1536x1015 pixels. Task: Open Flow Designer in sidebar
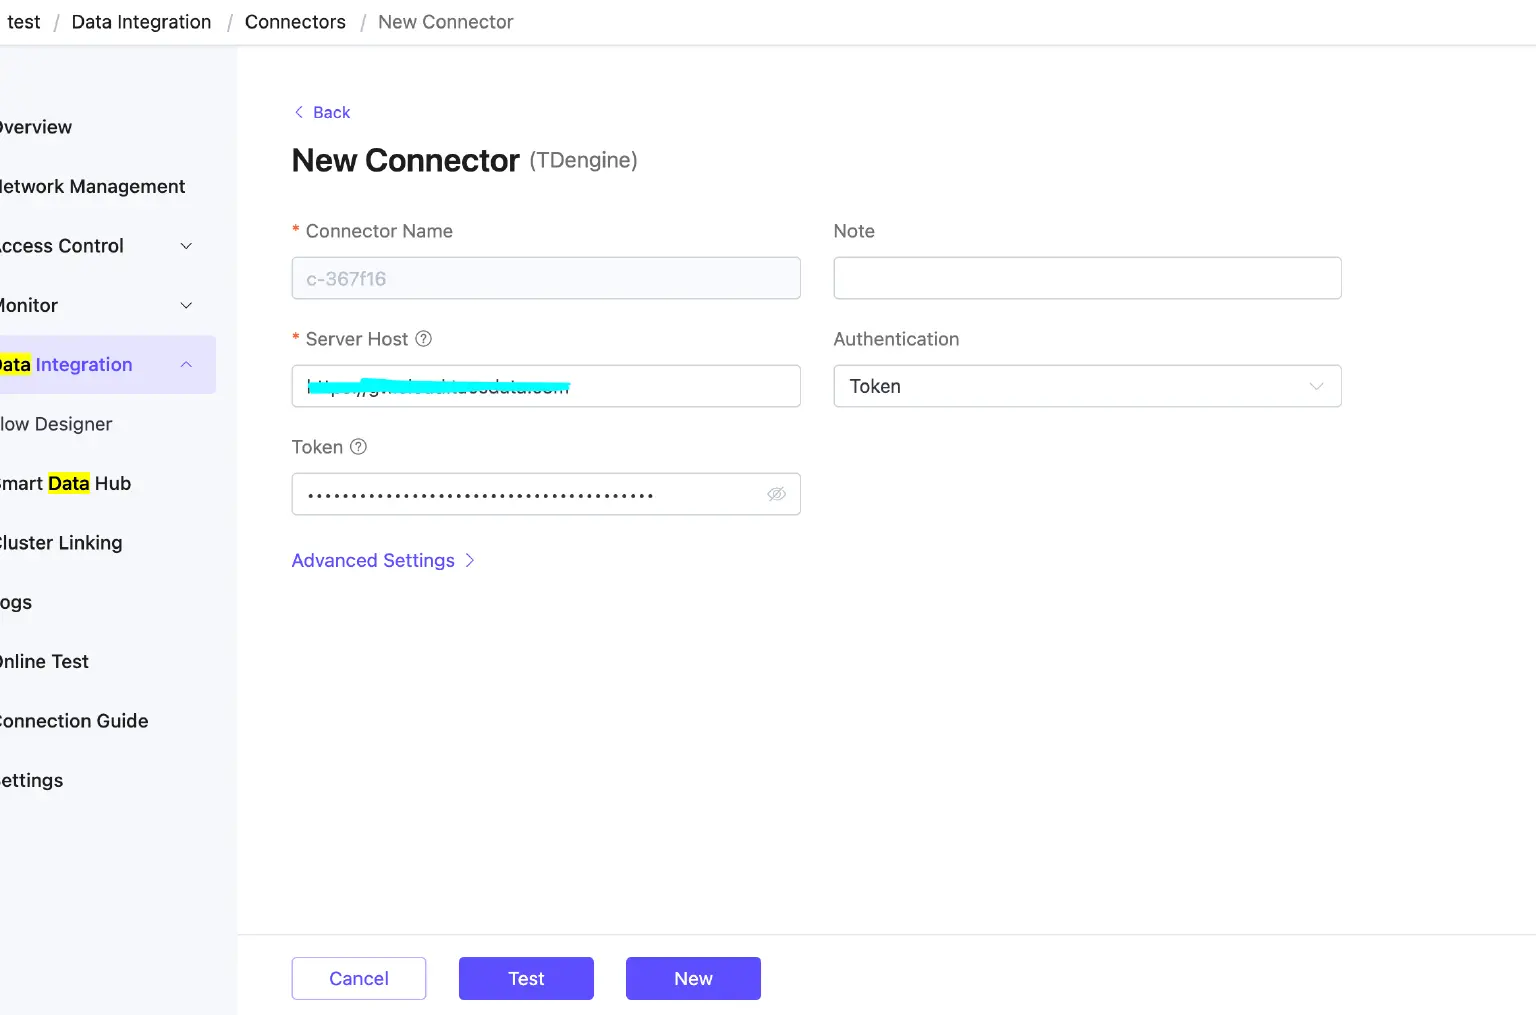tap(57, 424)
